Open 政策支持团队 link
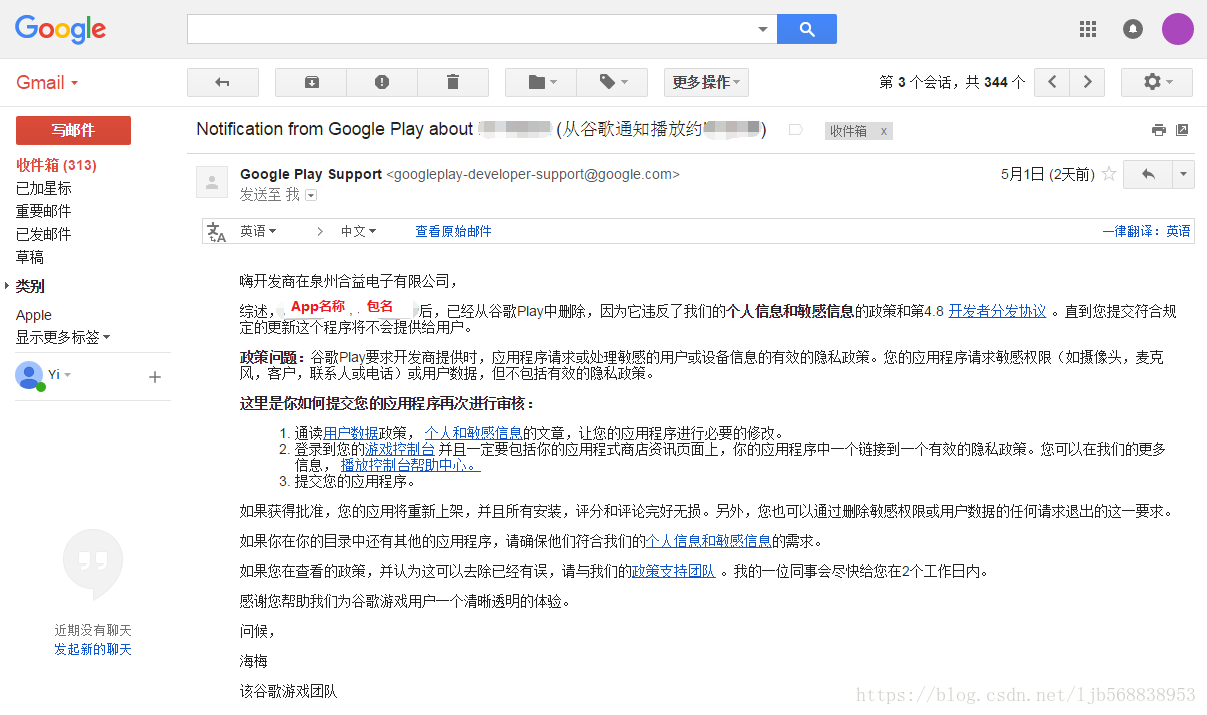1207x715 pixels. [x=672, y=572]
